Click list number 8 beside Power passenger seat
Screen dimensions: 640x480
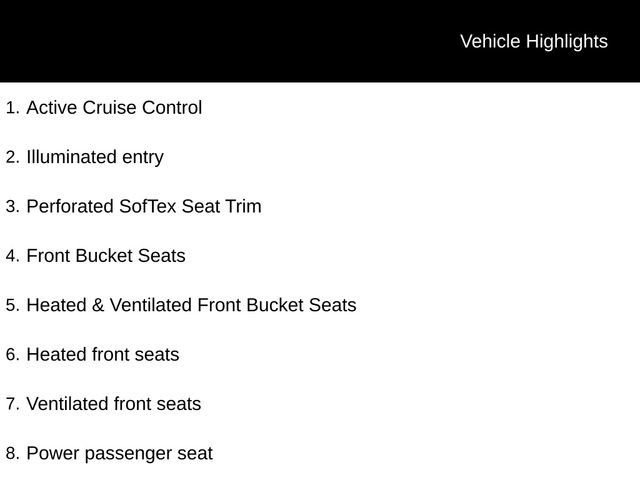pyautogui.click(x=11, y=454)
